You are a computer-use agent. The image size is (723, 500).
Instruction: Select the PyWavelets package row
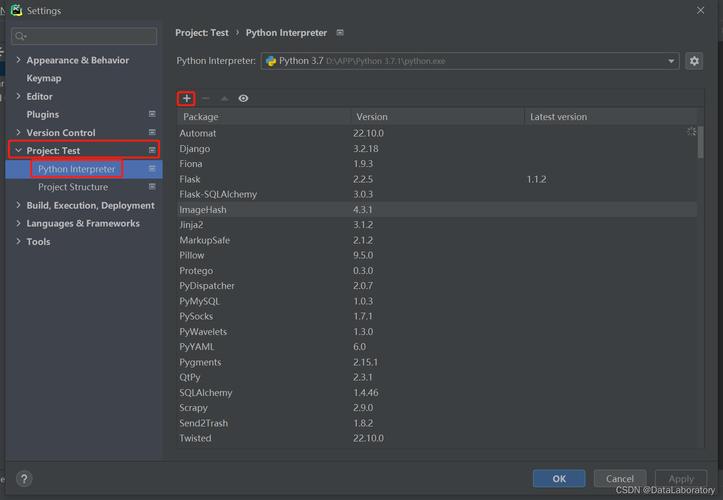(x=437, y=331)
